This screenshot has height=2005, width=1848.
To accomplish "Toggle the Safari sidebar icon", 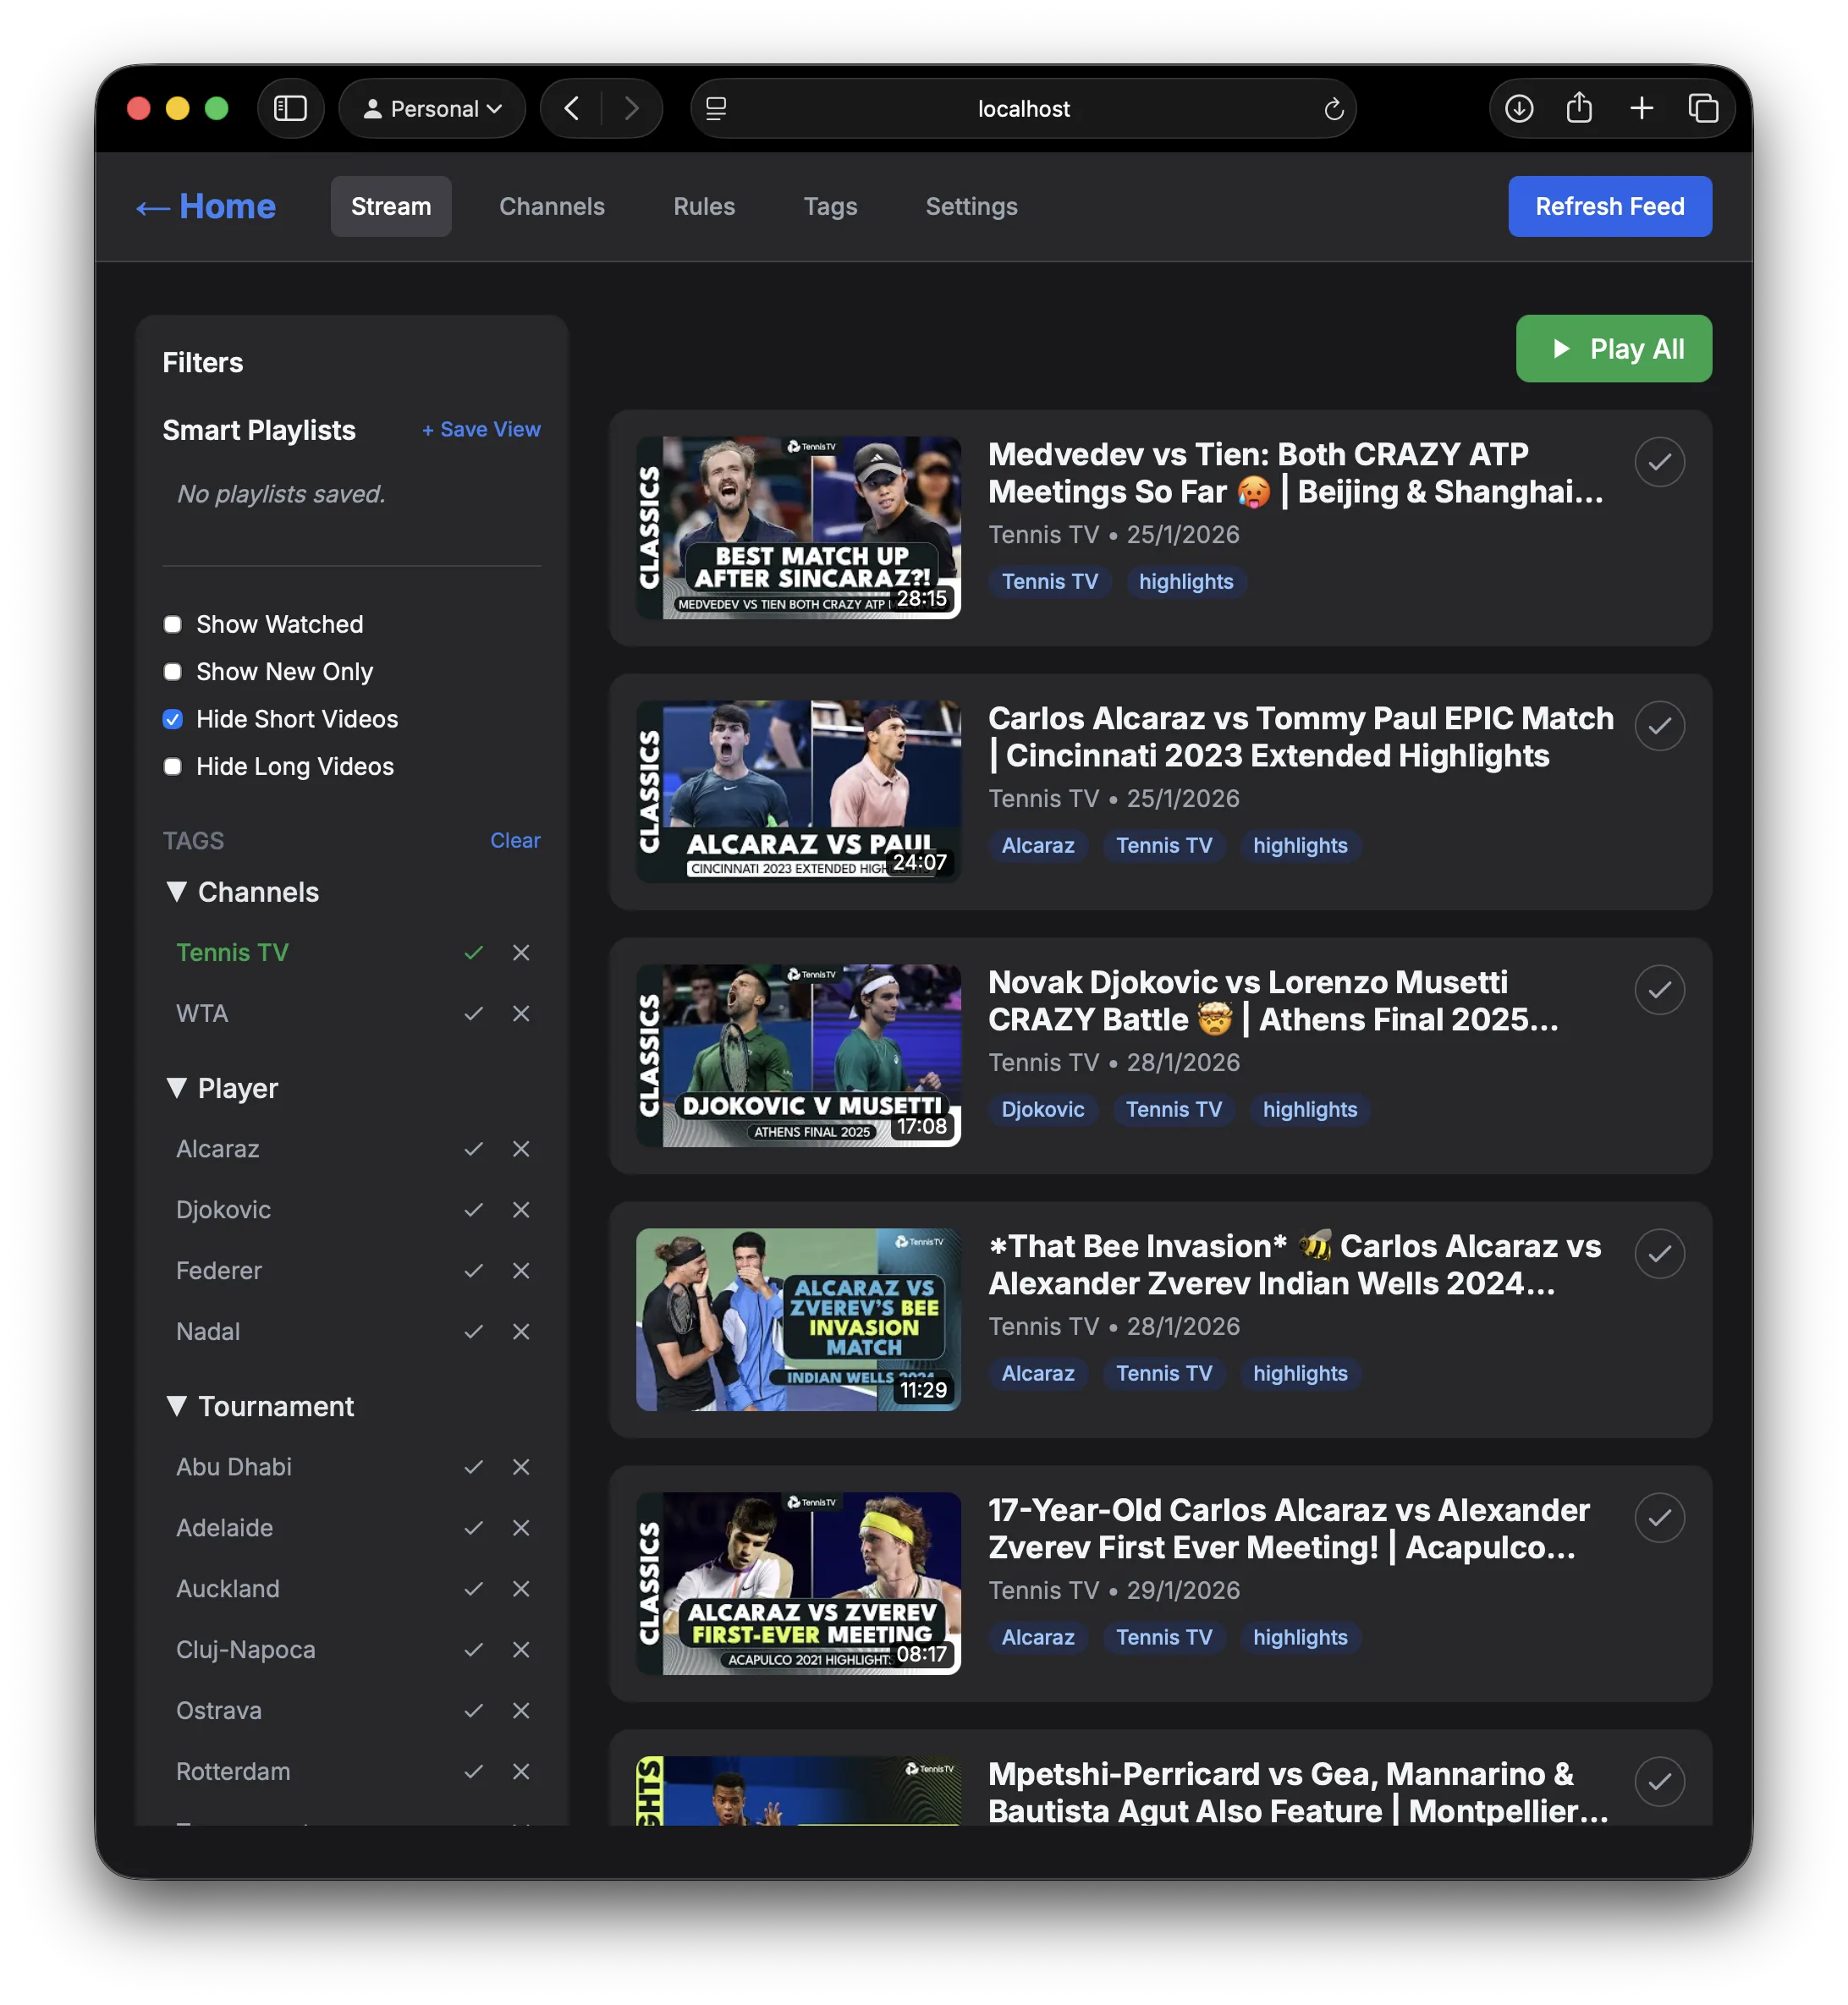I will 290,108.
